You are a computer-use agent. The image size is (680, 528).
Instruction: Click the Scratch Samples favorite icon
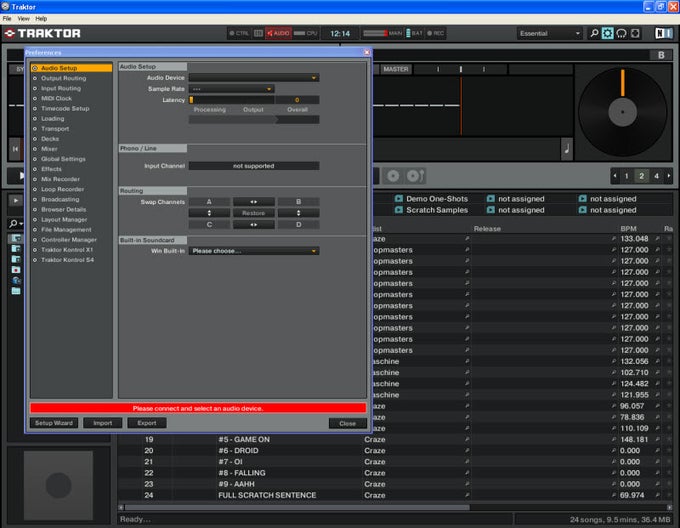(x=399, y=210)
